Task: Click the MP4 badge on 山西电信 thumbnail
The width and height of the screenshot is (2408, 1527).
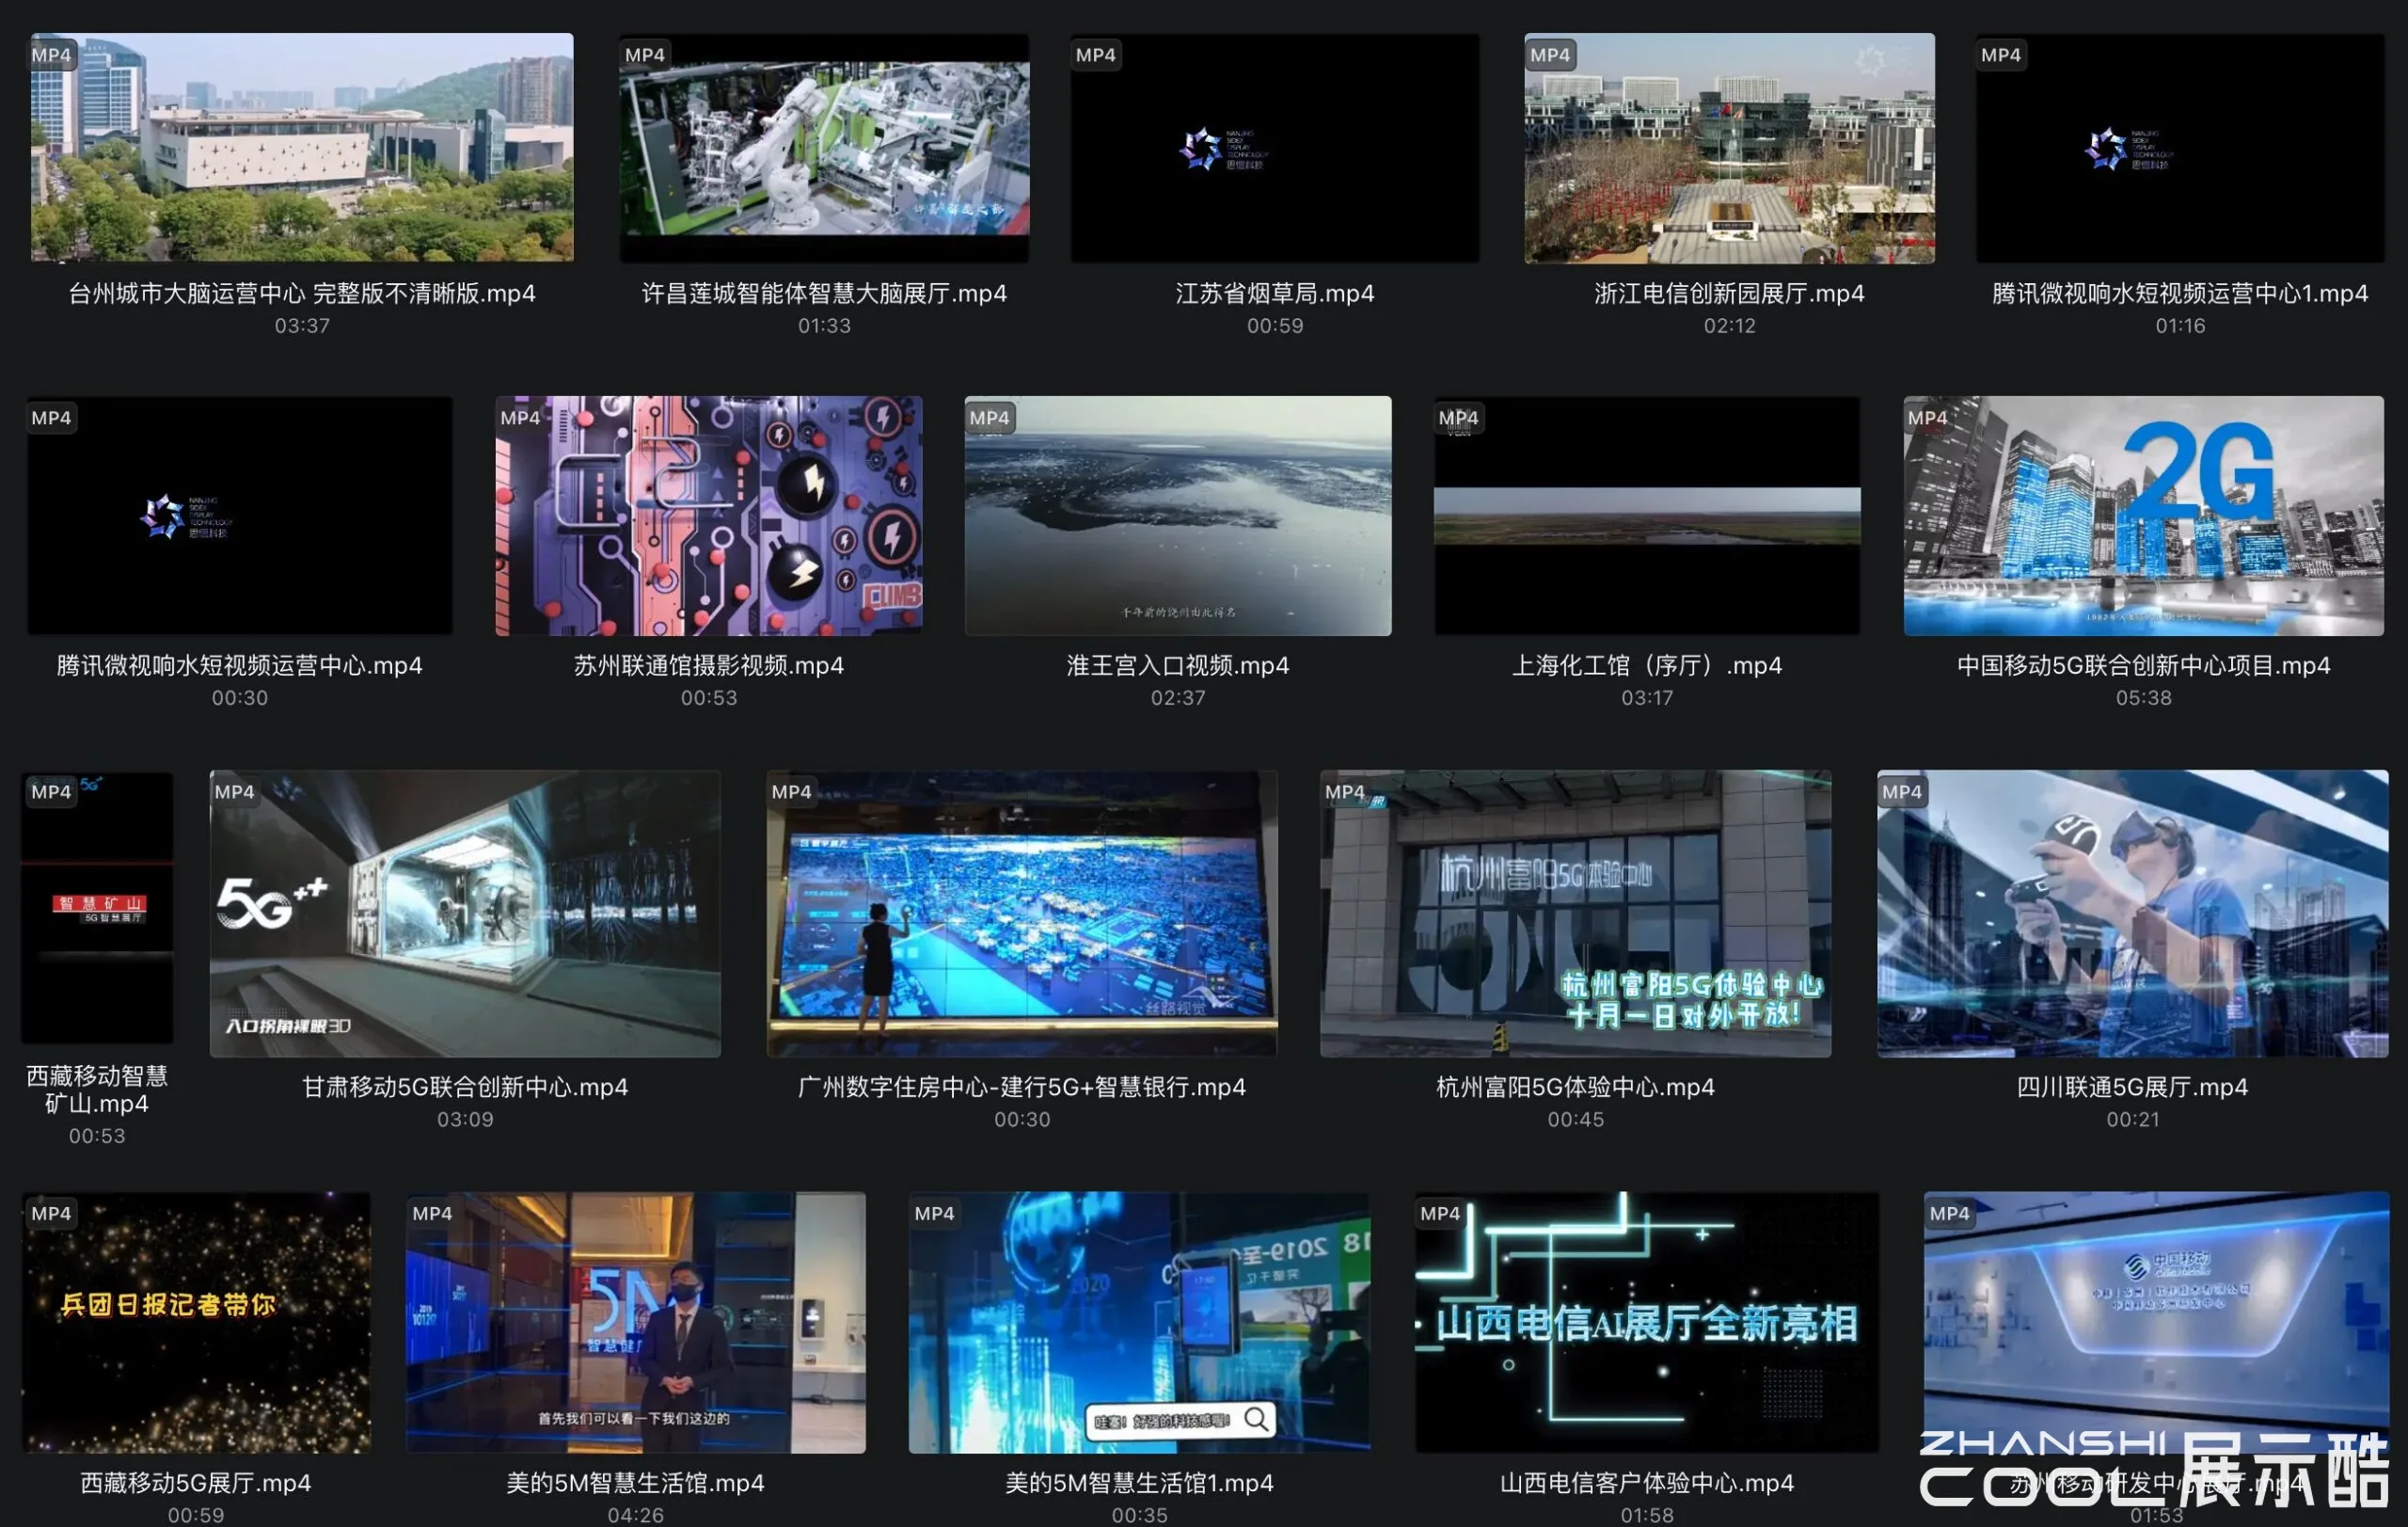Action: pyautogui.click(x=1441, y=1213)
